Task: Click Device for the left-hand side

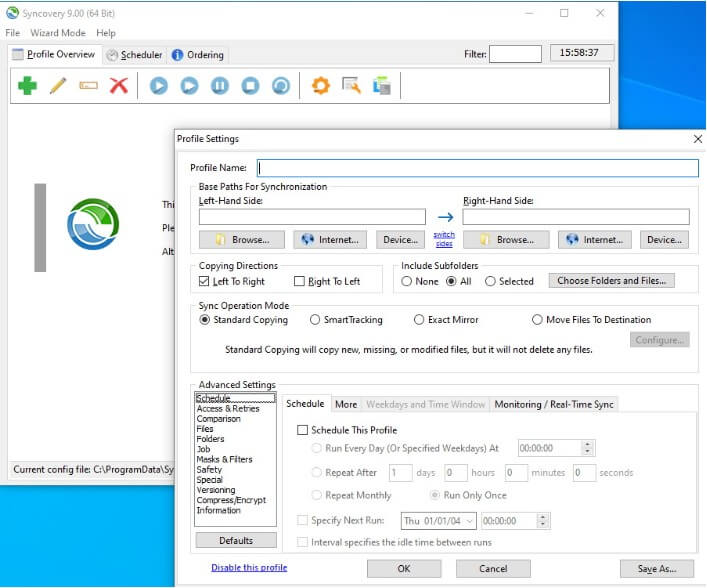Action: point(400,240)
